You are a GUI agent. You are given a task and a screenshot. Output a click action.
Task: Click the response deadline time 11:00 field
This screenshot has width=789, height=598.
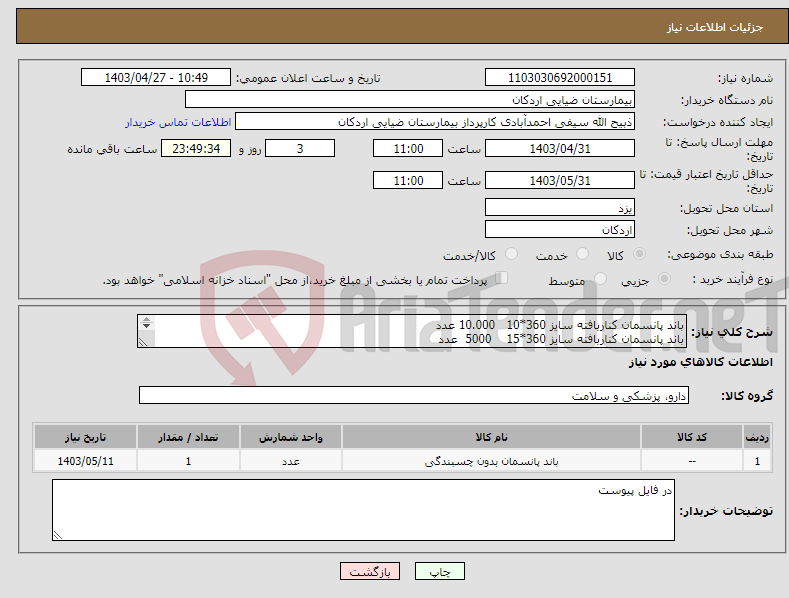coord(408,148)
